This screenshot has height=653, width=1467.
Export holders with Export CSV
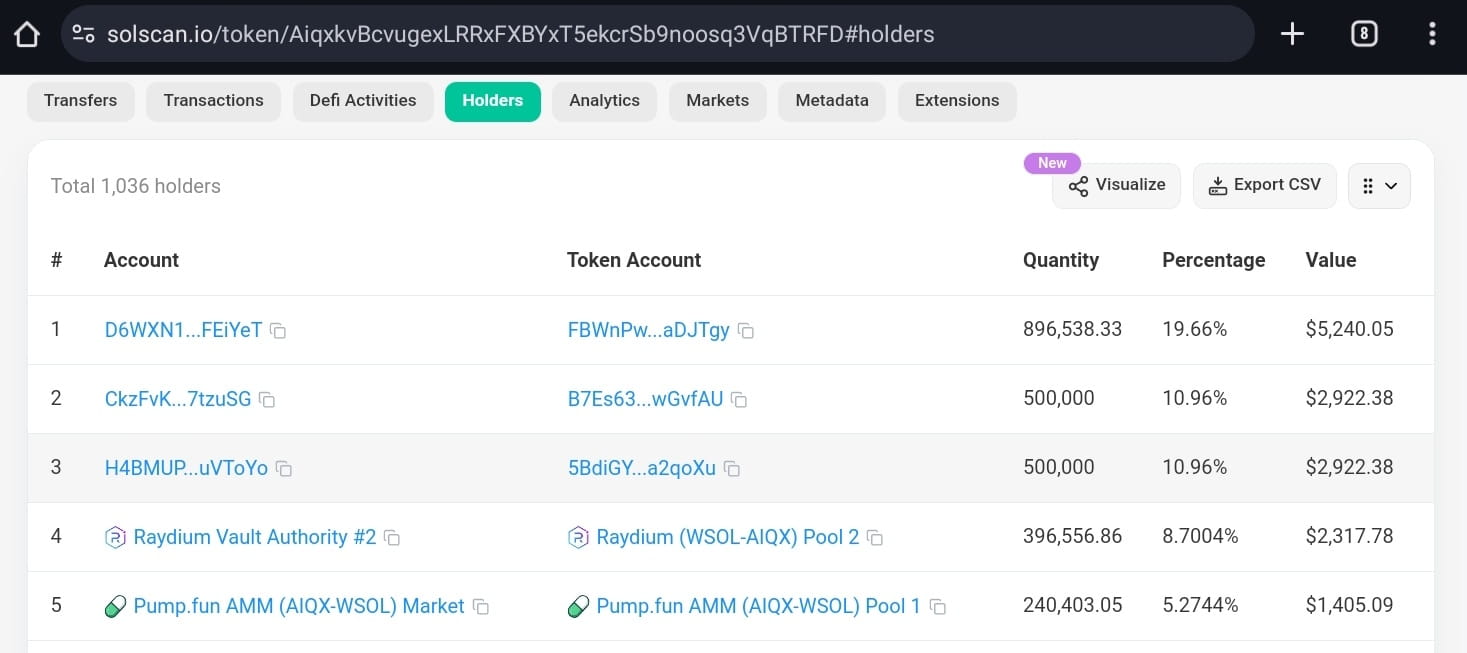[1265, 186]
